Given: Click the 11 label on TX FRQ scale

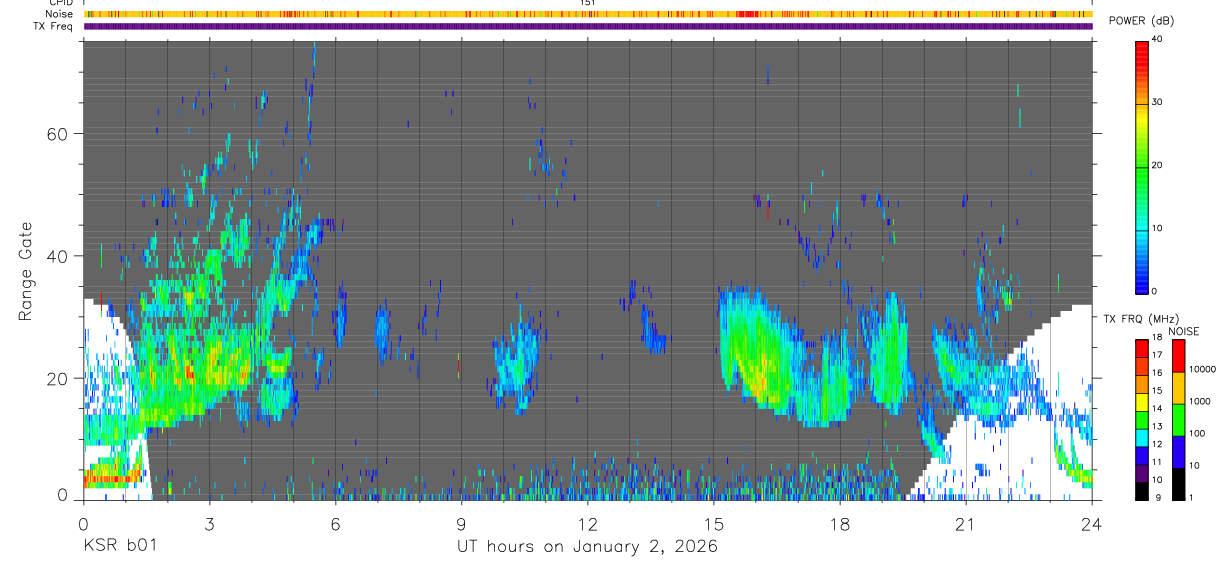Looking at the screenshot, I should click(x=1155, y=462).
